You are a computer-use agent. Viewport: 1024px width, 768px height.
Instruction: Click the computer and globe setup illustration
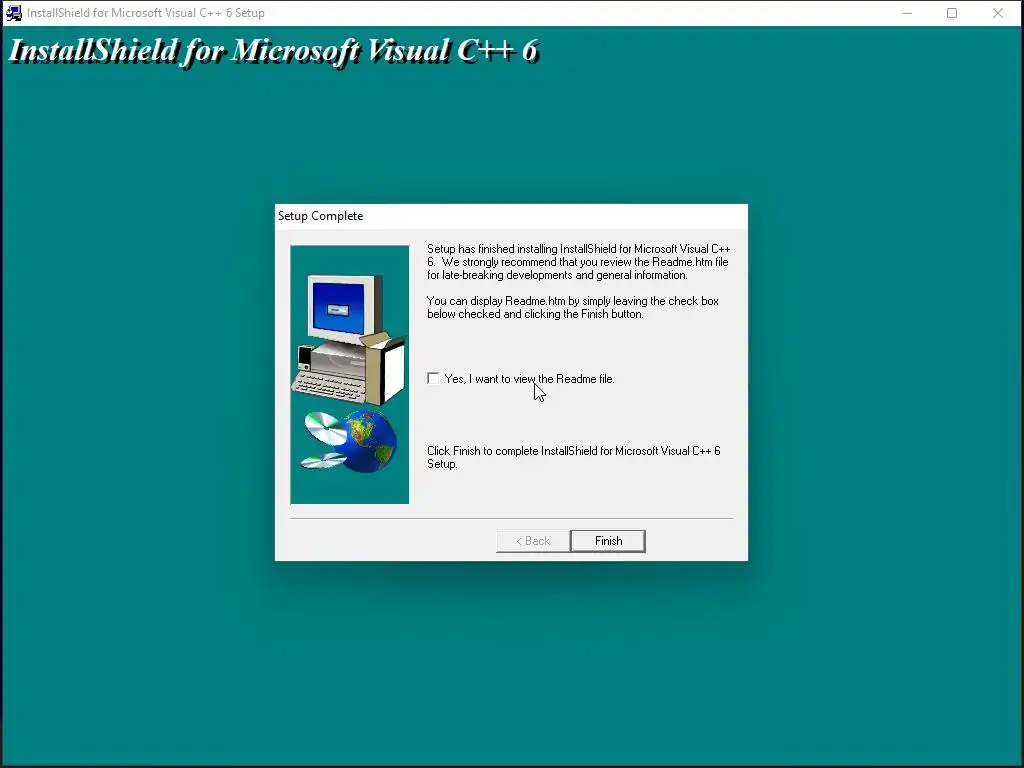click(349, 375)
